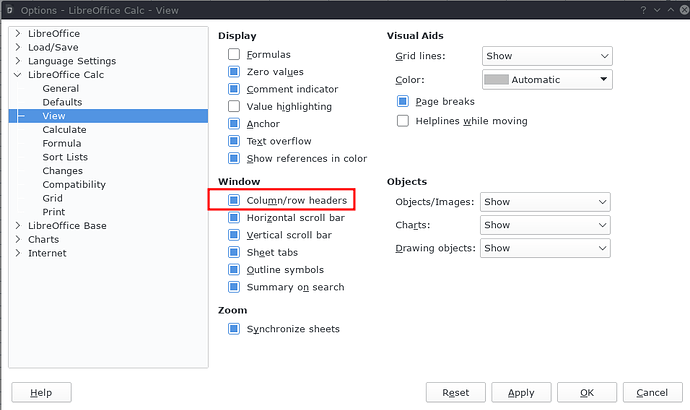Viewport: 690px width, 410px height.
Task: Select the Compatibility tree item
Action: [x=74, y=184]
